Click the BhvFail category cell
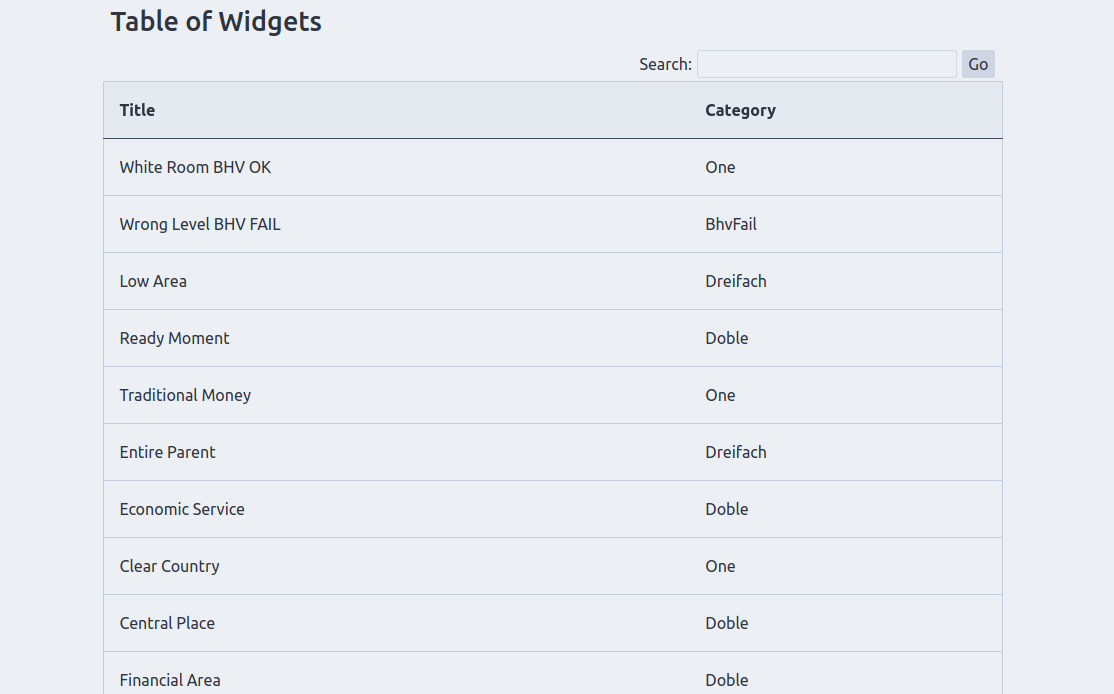This screenshot has height=694, width=1114. pos(730,224)
